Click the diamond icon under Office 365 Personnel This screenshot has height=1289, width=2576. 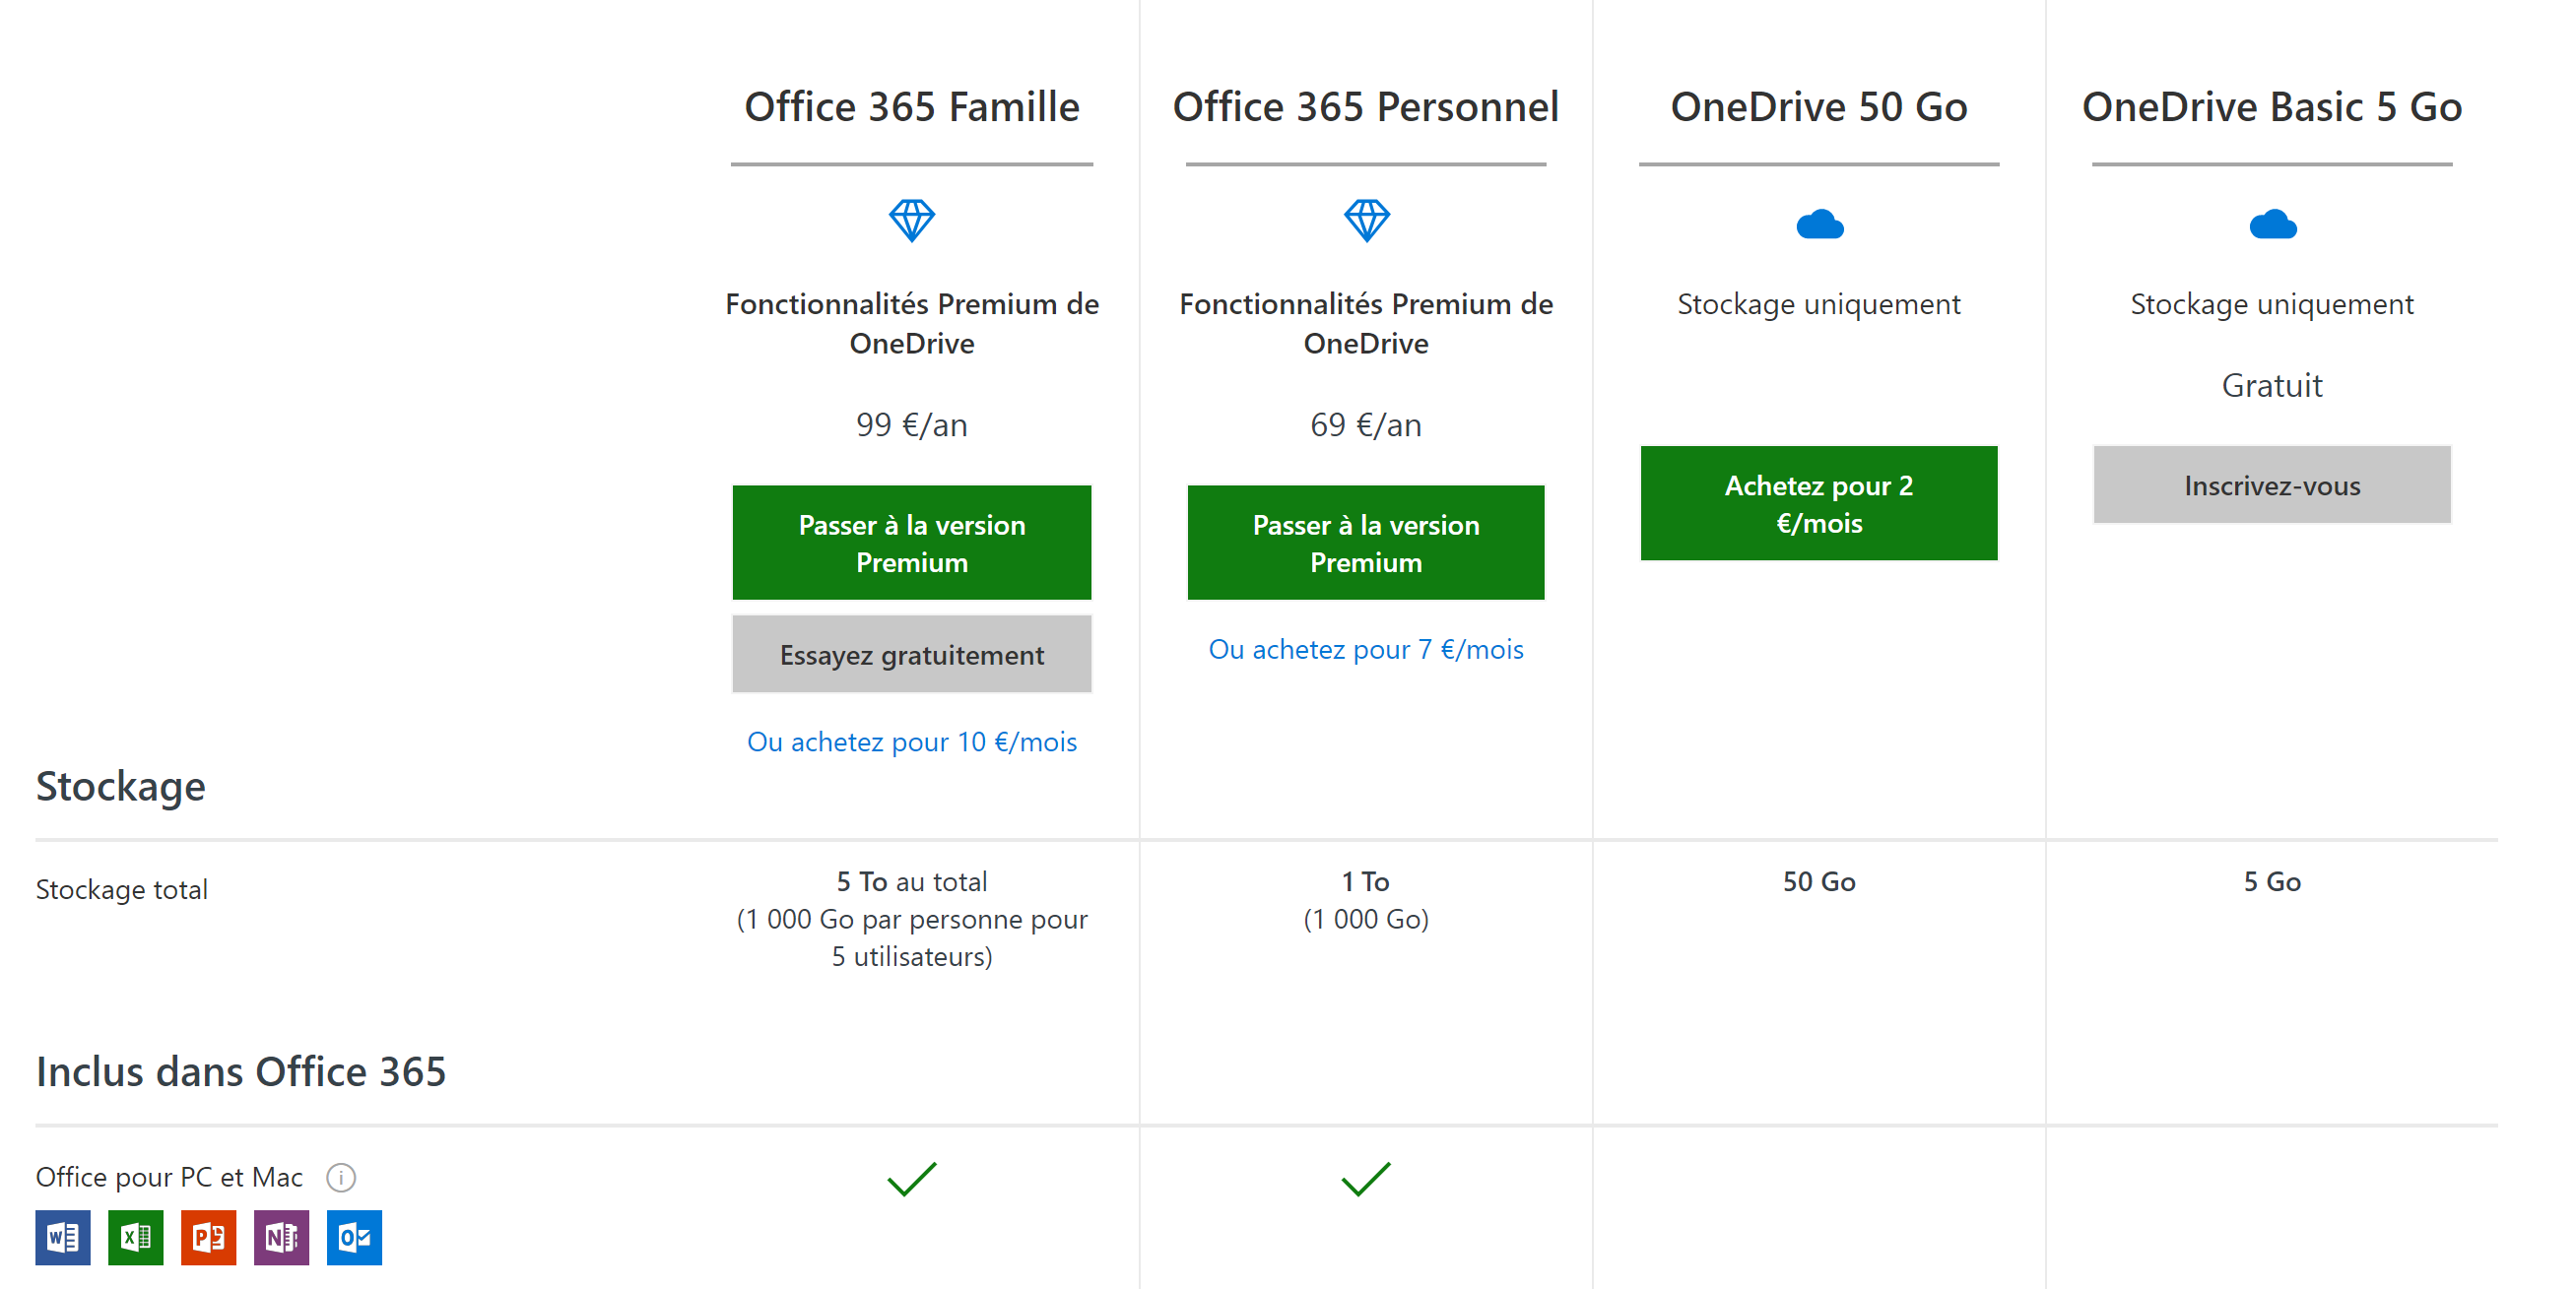pos(1366,220)
